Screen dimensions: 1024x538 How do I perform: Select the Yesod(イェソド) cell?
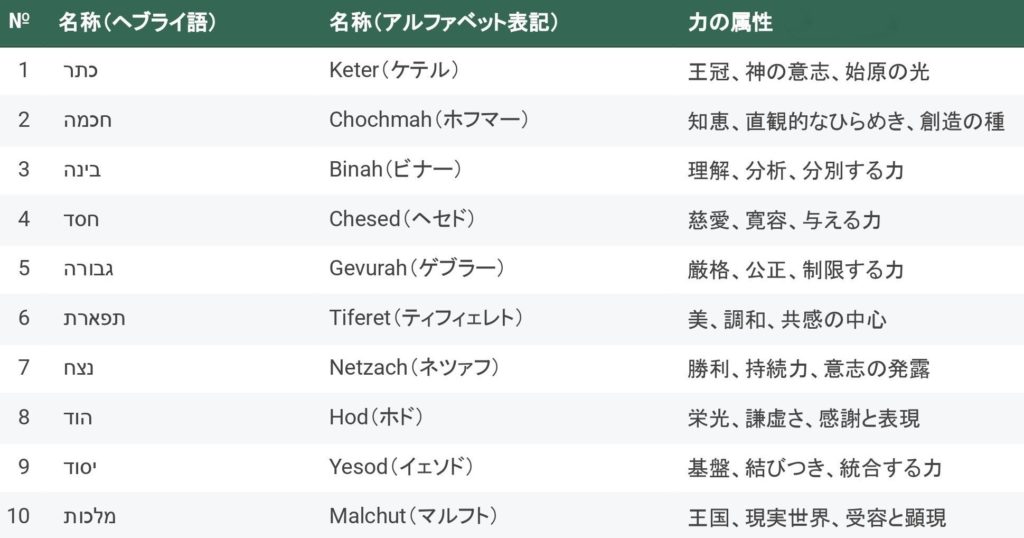(x=402, y=468)
